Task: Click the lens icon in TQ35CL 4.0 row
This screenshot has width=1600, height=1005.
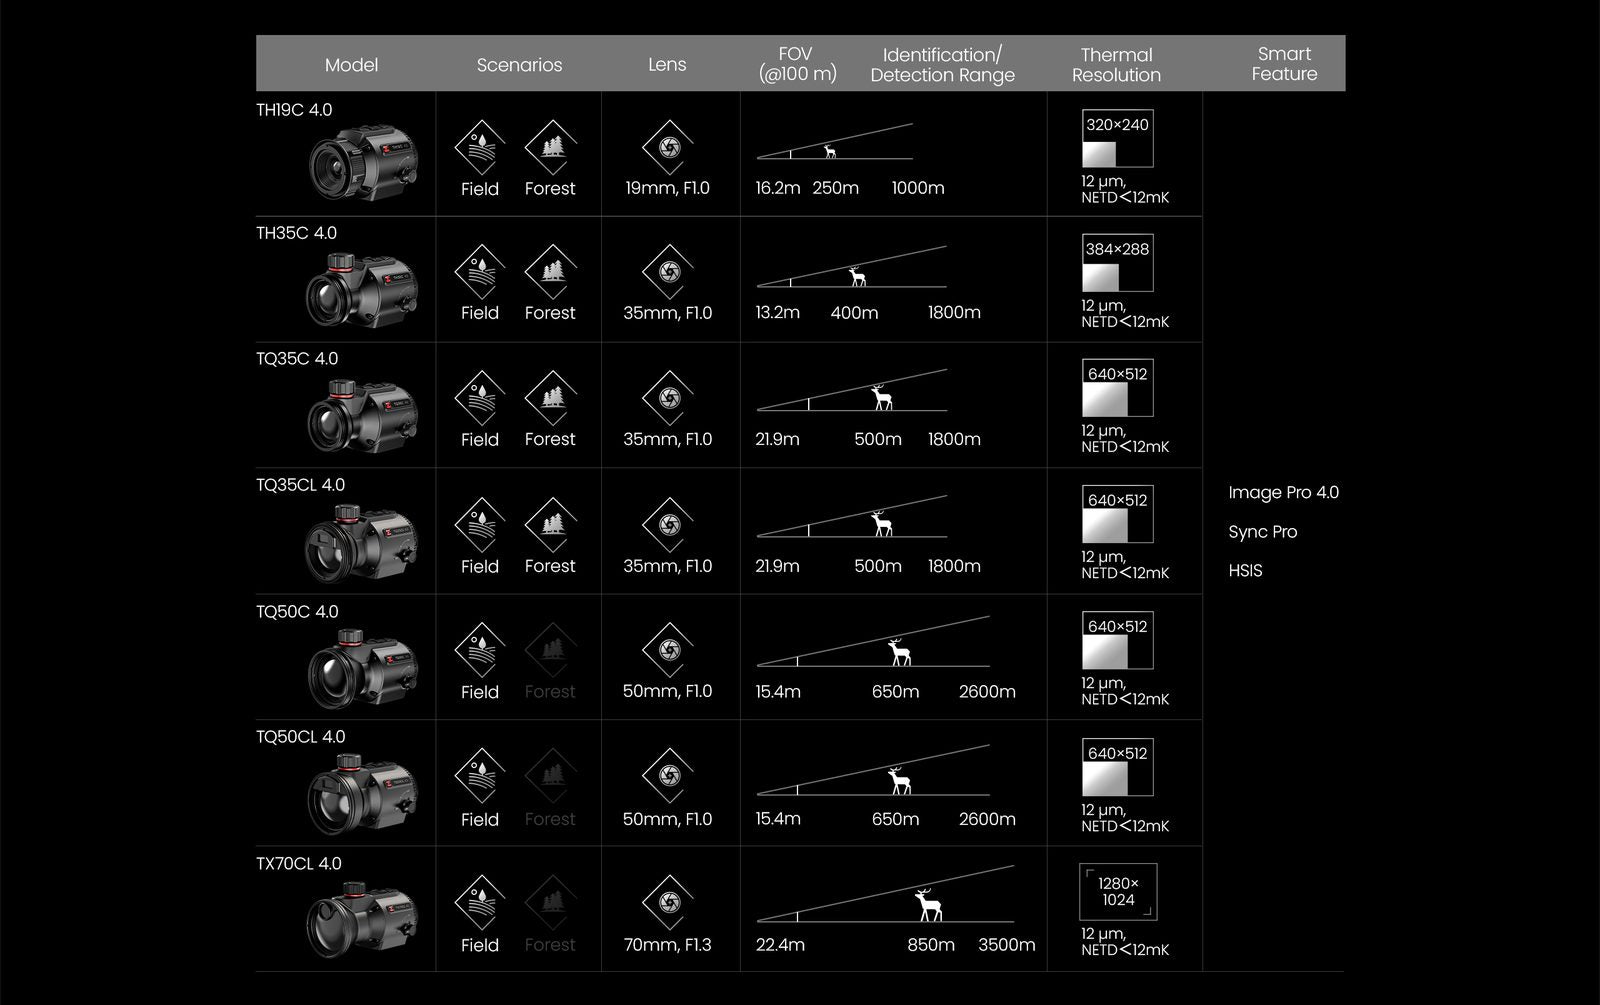Action: (x=668, y=524)
